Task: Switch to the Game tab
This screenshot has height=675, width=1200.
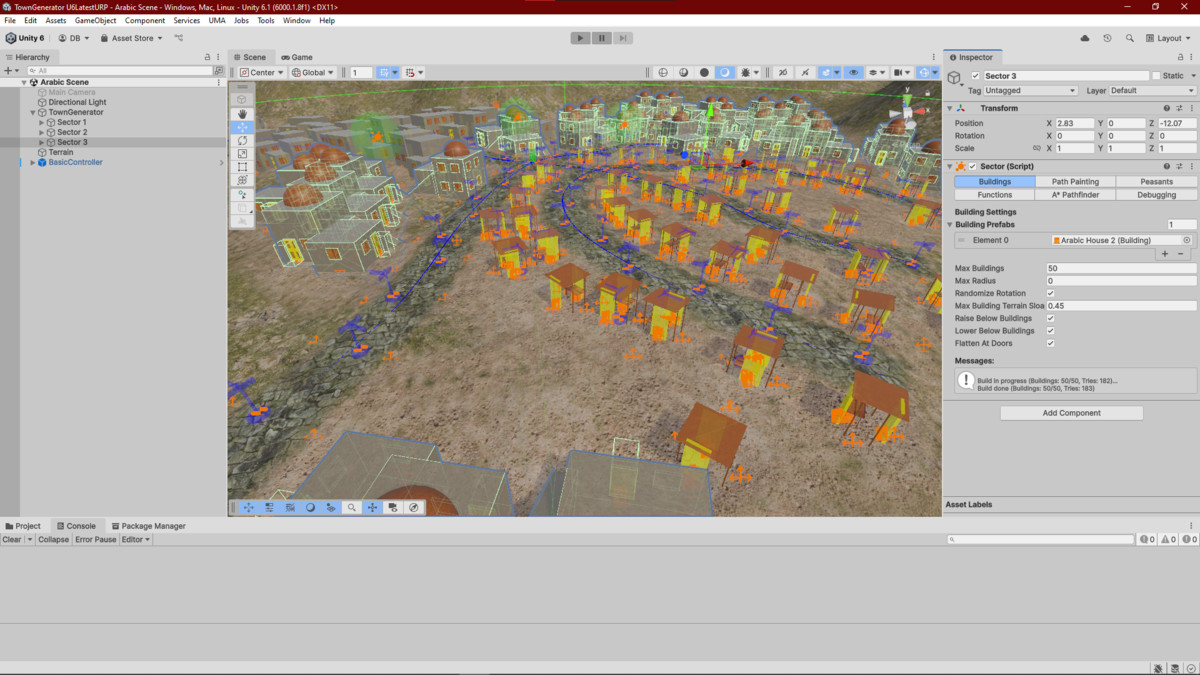Action: click(x=297, y=57)
